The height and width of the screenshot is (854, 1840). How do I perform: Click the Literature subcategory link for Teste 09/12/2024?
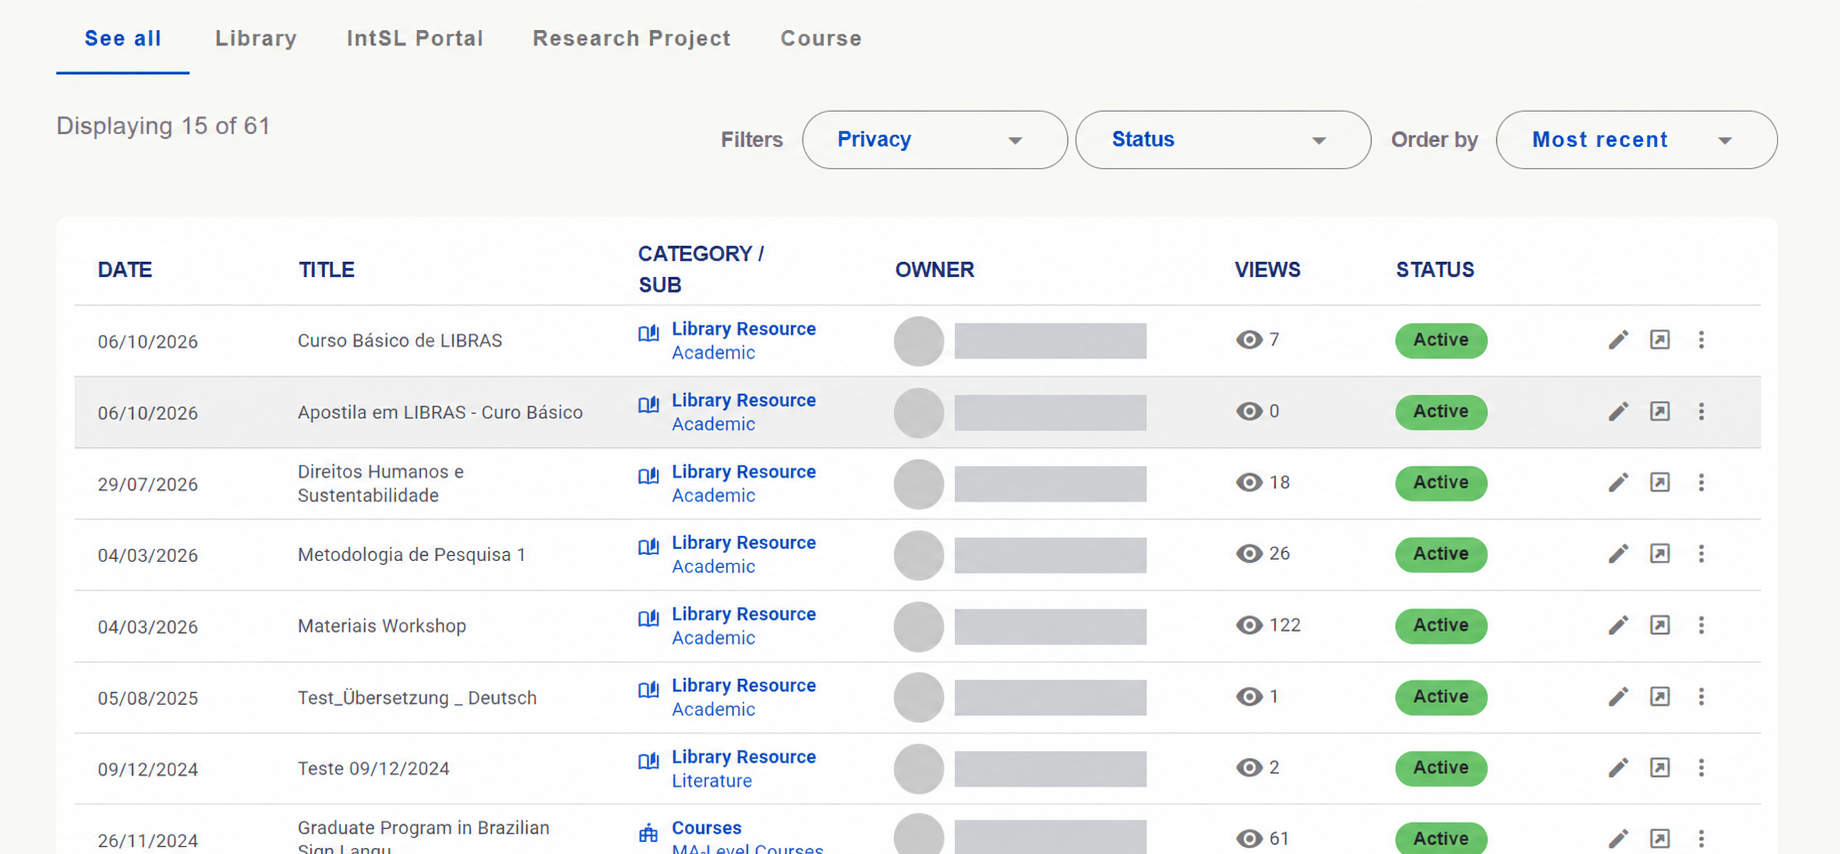(712, 781)
